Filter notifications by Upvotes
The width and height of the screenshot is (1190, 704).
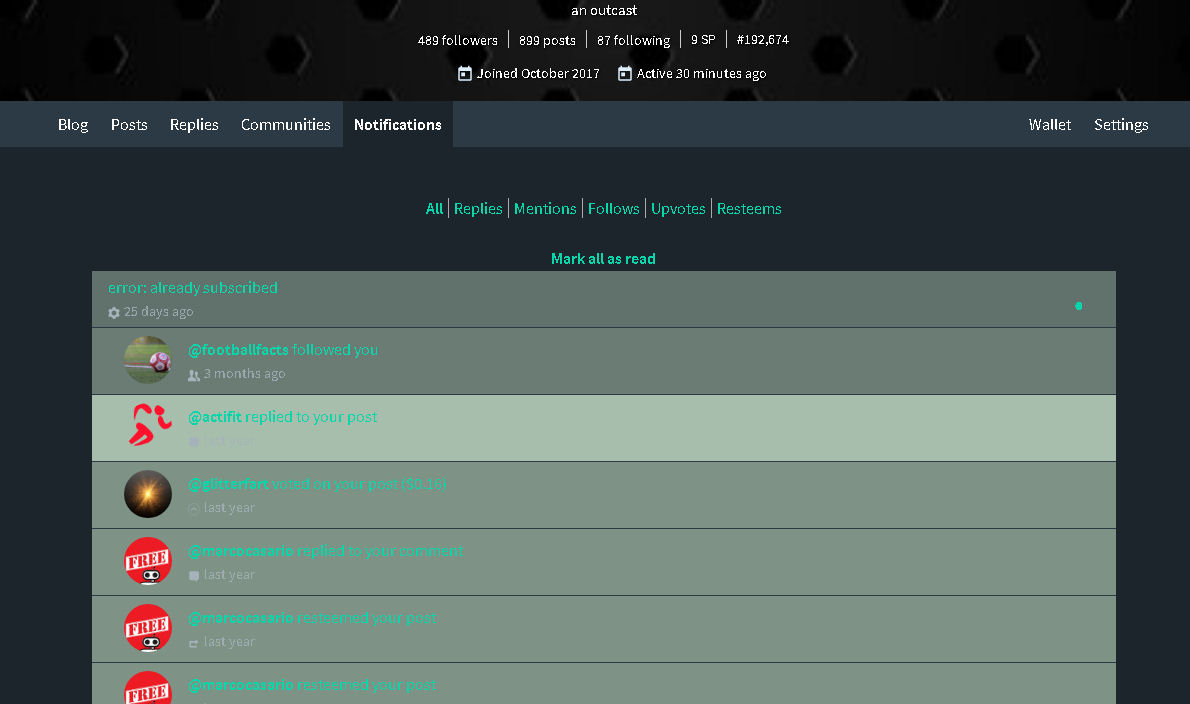coord(678,209)
